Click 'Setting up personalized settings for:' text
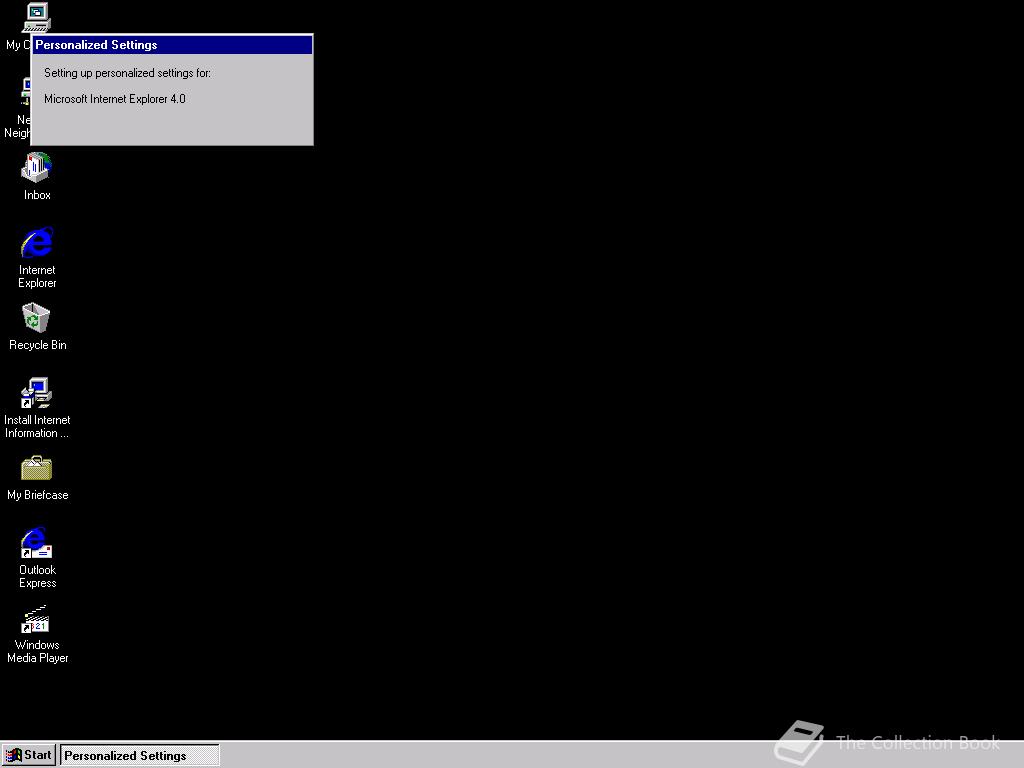This screenshot has height=768, width=1024. coord(127,72)
